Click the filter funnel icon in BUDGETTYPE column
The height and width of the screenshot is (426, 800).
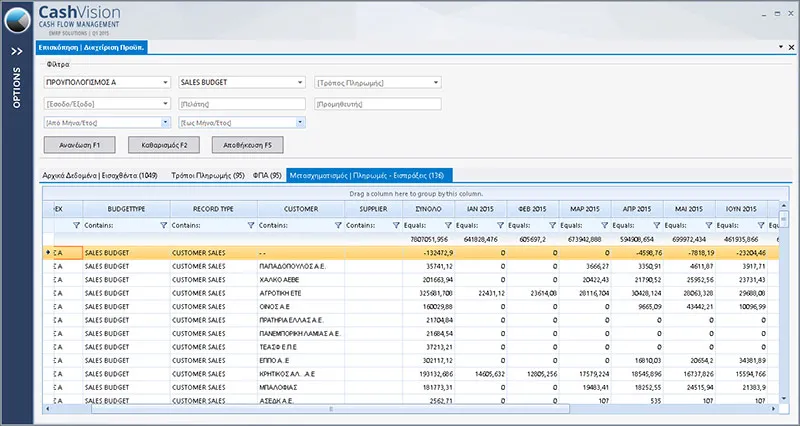(164, 225)
